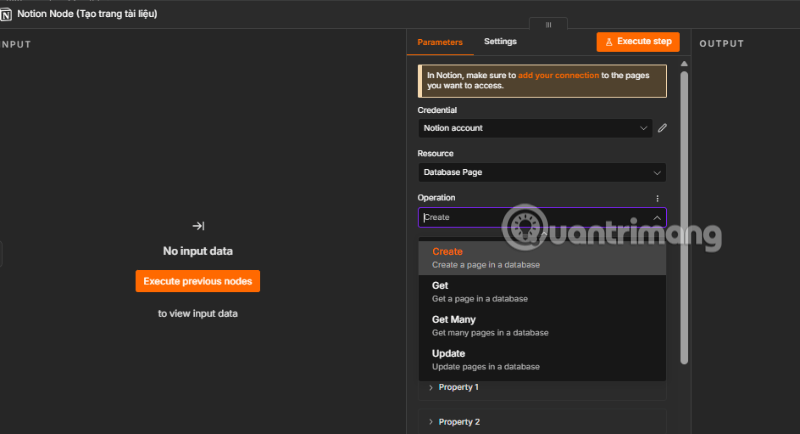Click the arrow-to-bar input icon
800x434 pixels.
coord(198,226)
